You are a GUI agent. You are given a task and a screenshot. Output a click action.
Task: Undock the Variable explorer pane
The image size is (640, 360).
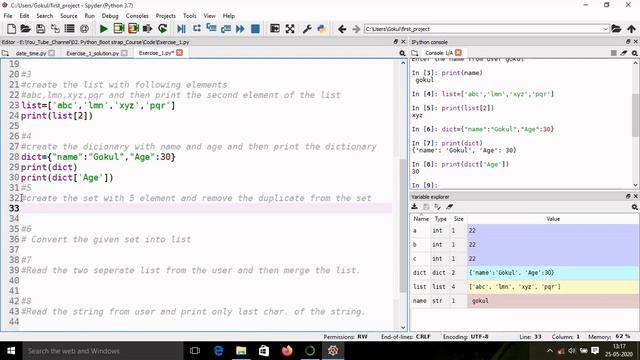[x=628, y=196]
